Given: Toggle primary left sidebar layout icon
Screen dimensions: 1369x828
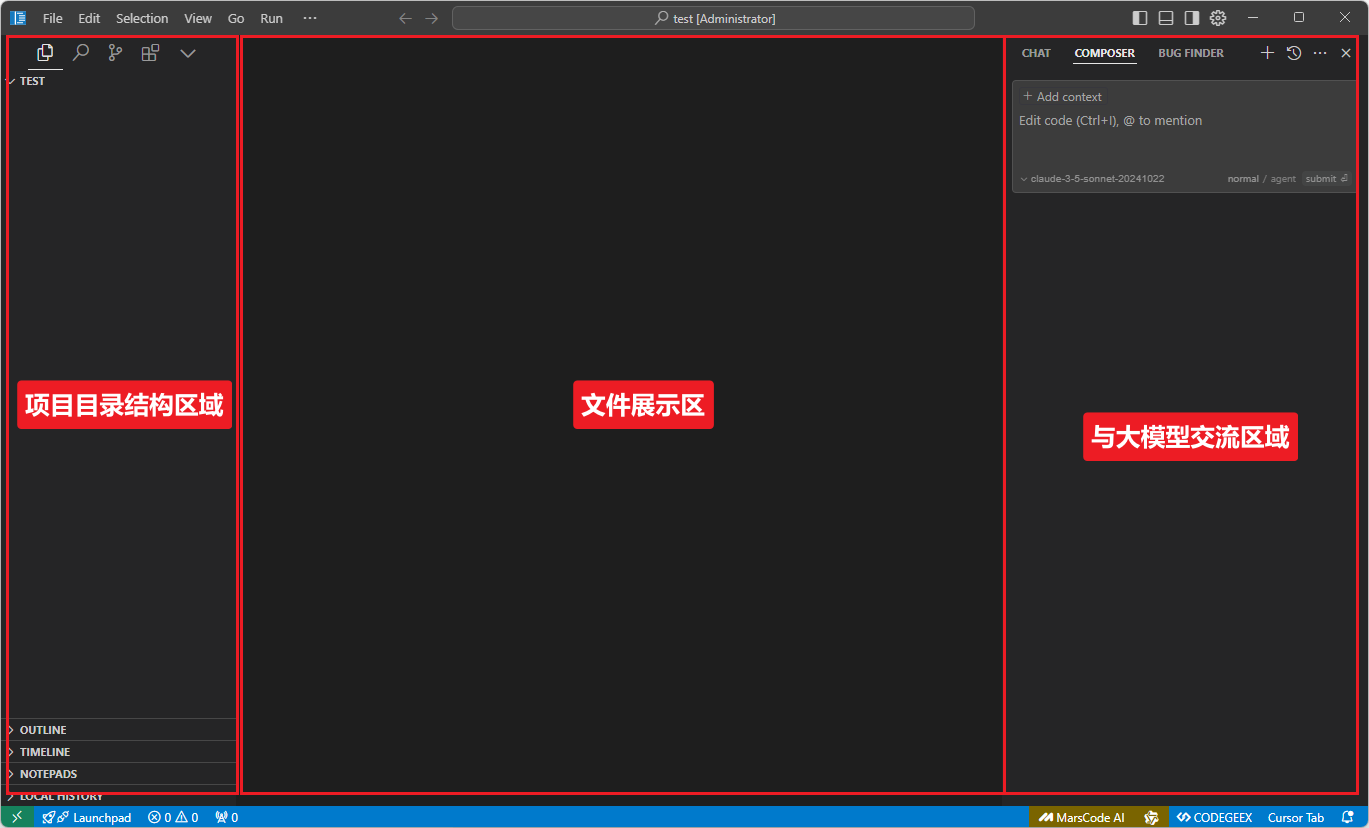Looking at the screenshot, I should (x=1140, y=18).
